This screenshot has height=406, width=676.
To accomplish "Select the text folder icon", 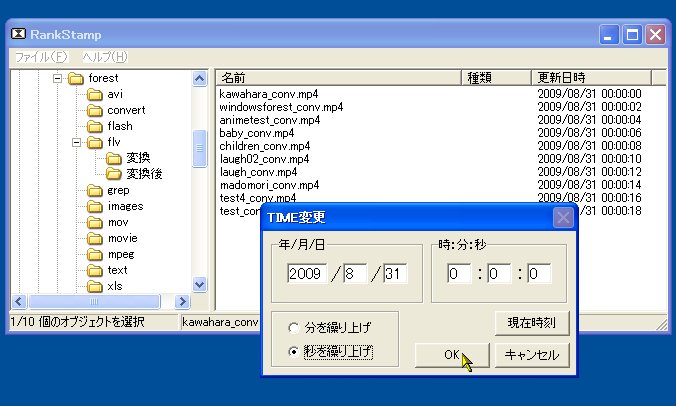I will 95,270.
